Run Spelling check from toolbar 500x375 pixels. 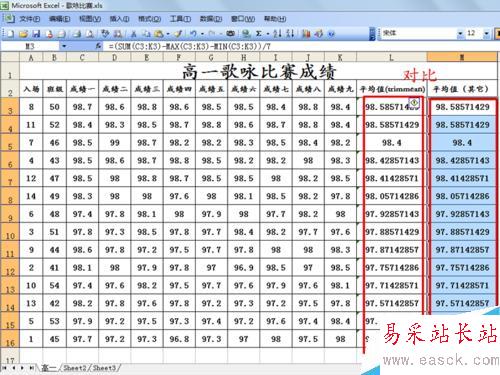click(x=105, y=33)
